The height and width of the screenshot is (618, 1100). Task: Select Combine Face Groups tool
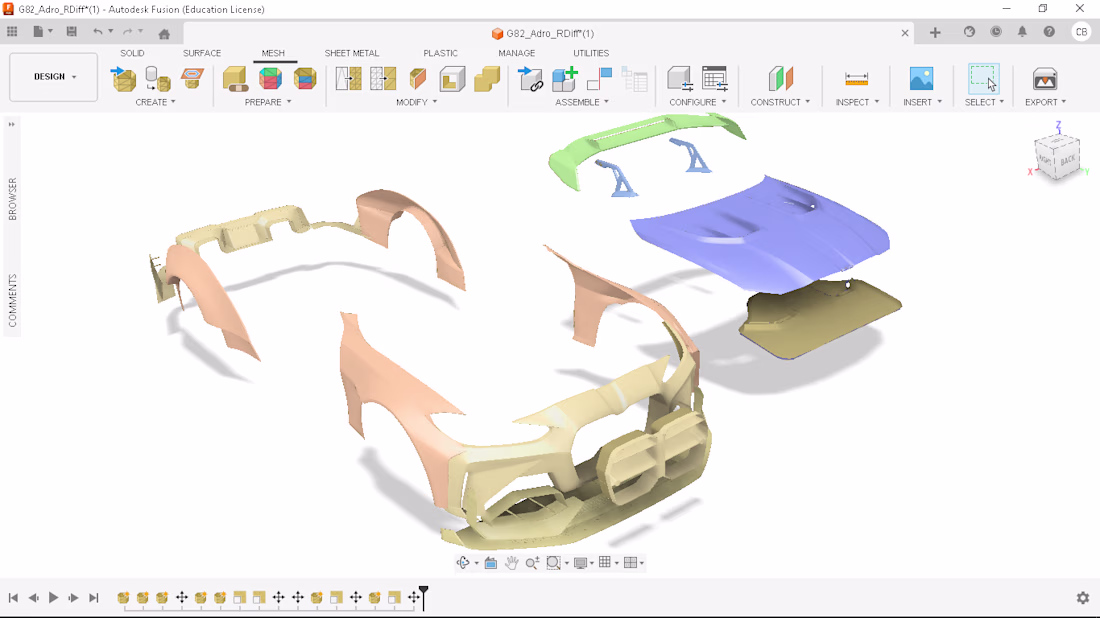pyautogui.click(x=304, y=79)
